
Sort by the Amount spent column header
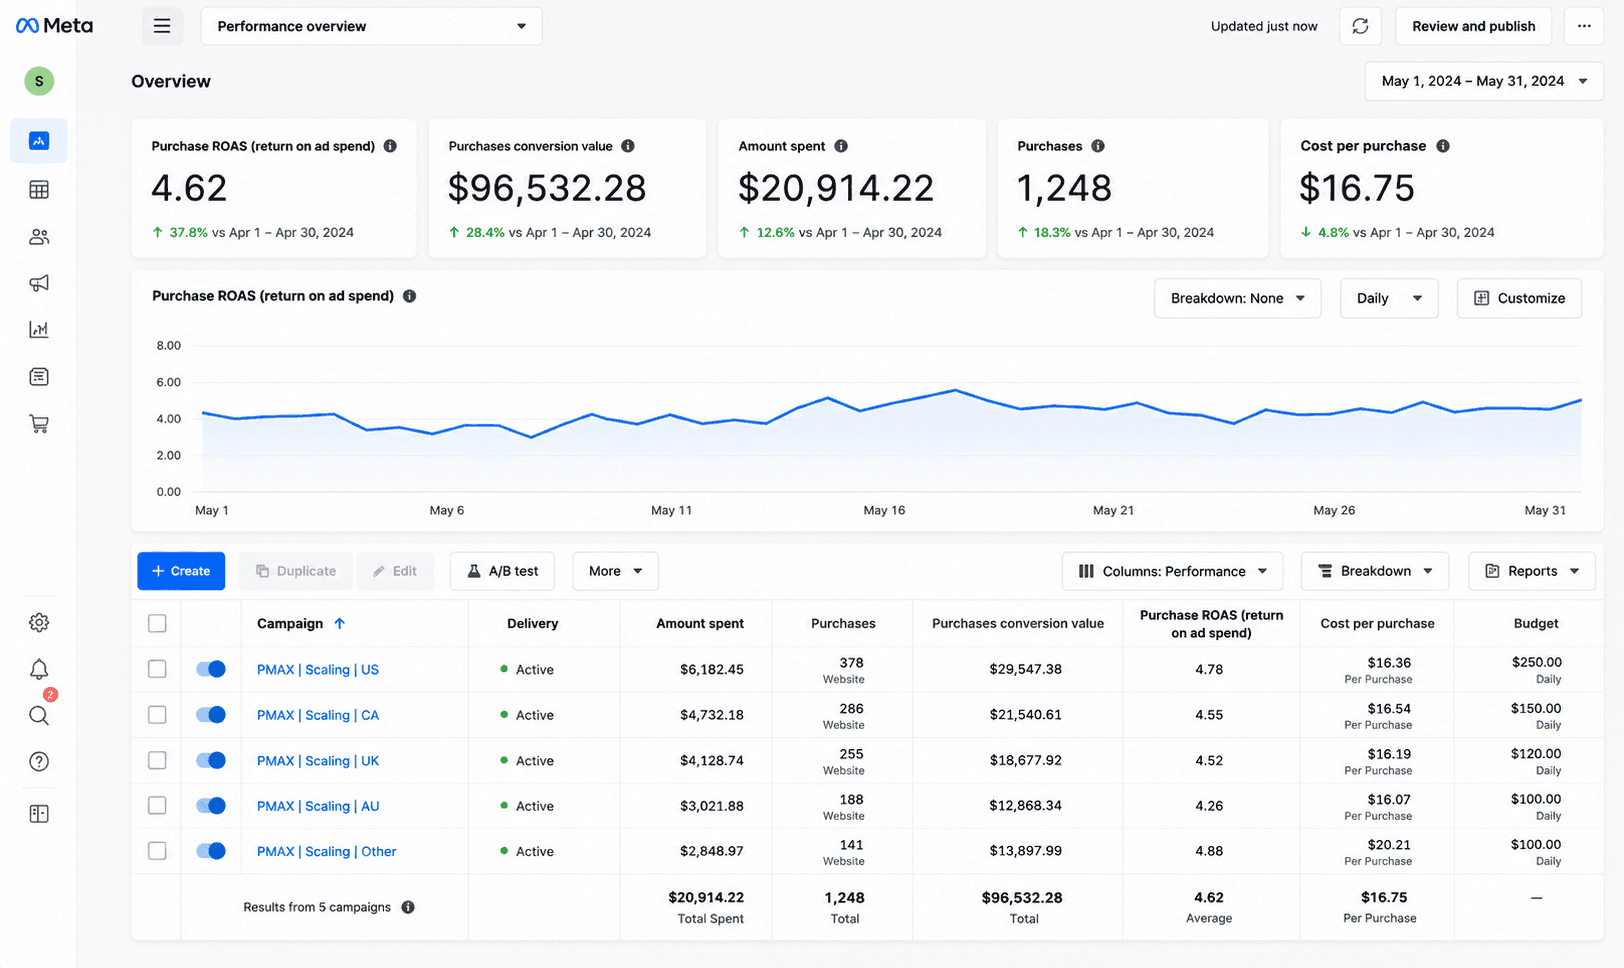700,623
